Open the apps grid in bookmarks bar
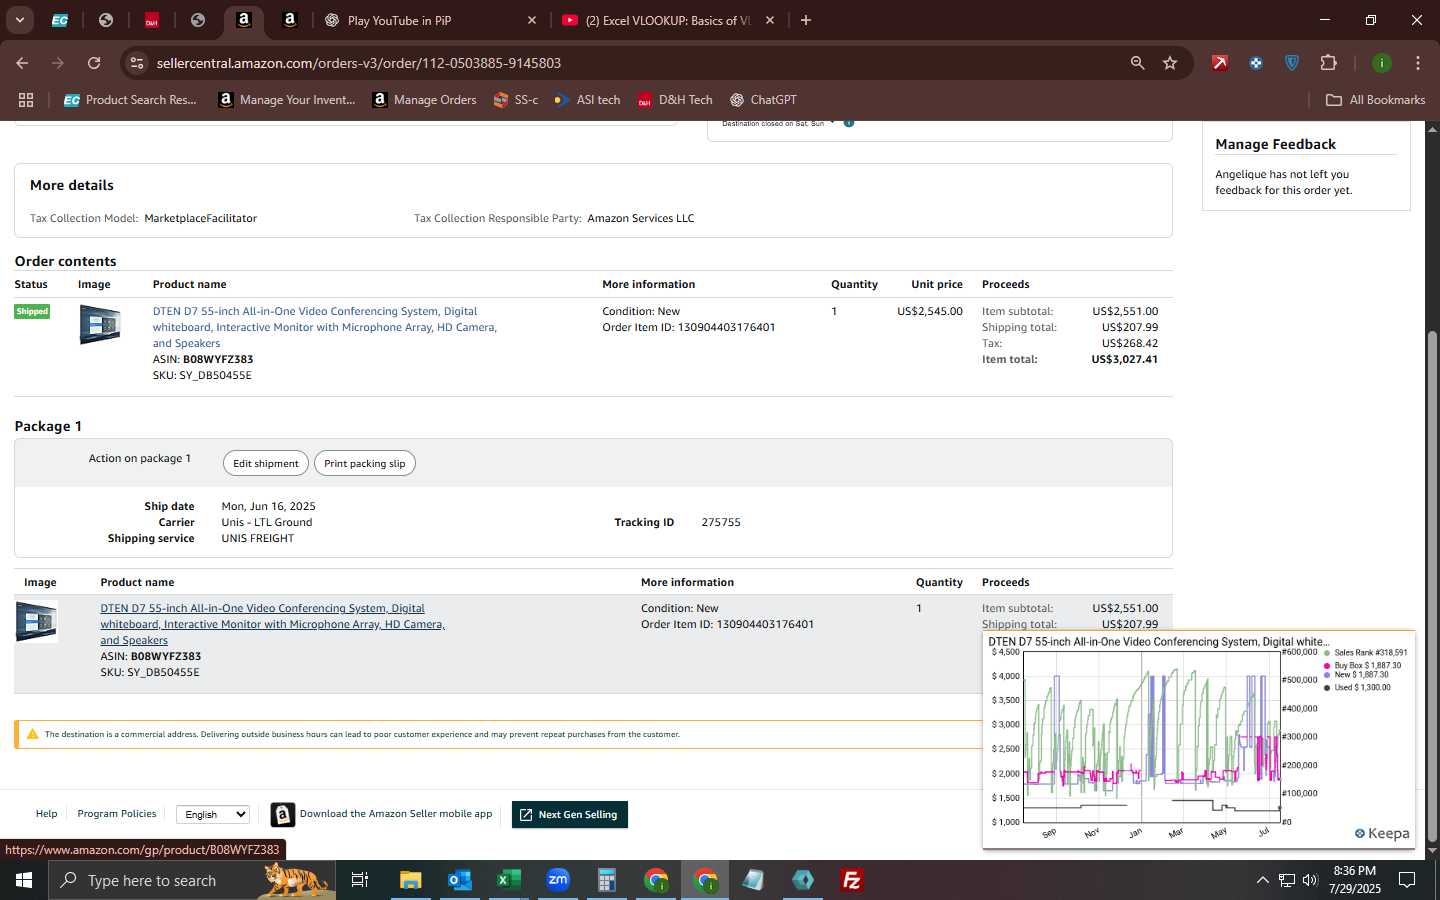This screenshot has height=900, width=1440. coord(26,100)
